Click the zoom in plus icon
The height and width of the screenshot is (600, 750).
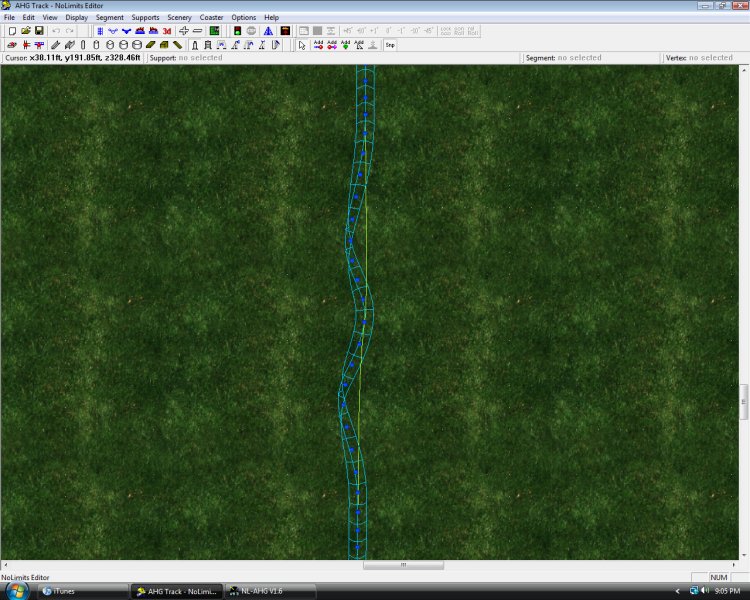tap(184, 31)
